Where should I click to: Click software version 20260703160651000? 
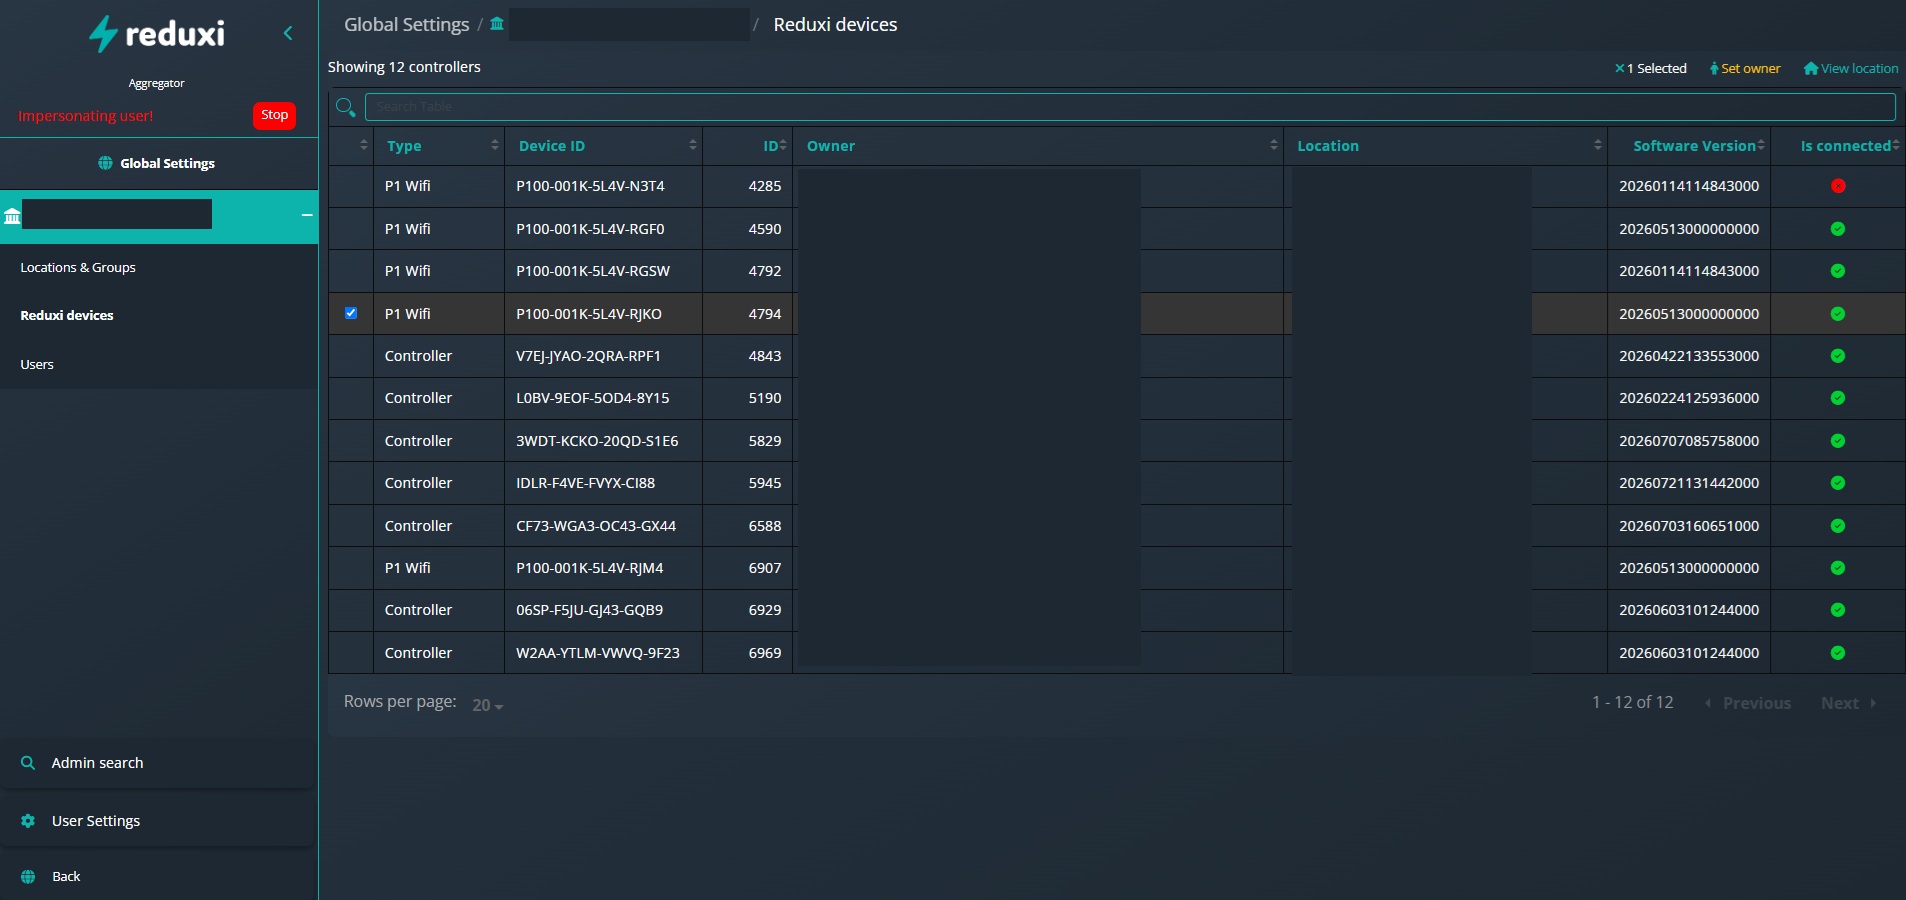point(1689,526)
